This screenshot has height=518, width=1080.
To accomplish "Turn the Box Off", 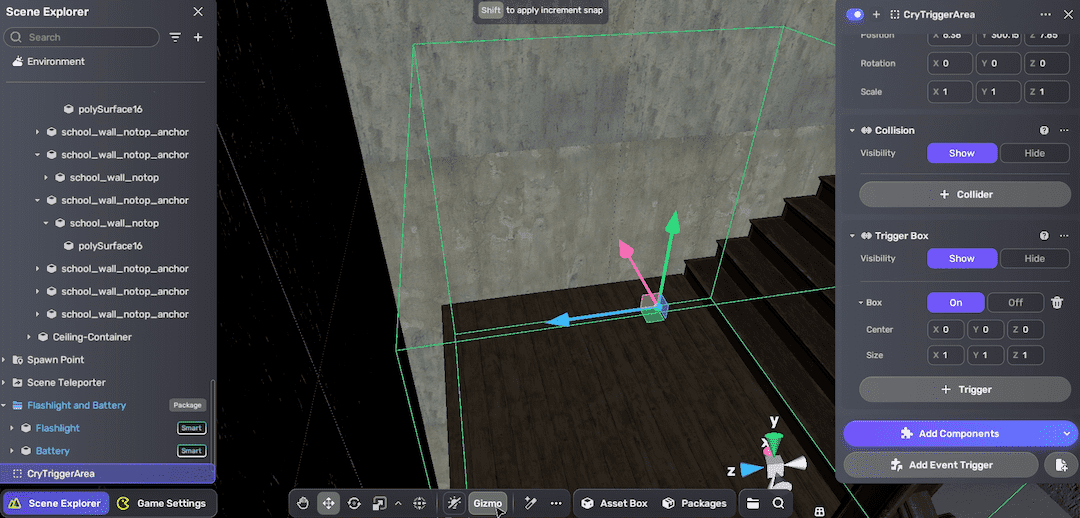I will [x=1015, y=302].
